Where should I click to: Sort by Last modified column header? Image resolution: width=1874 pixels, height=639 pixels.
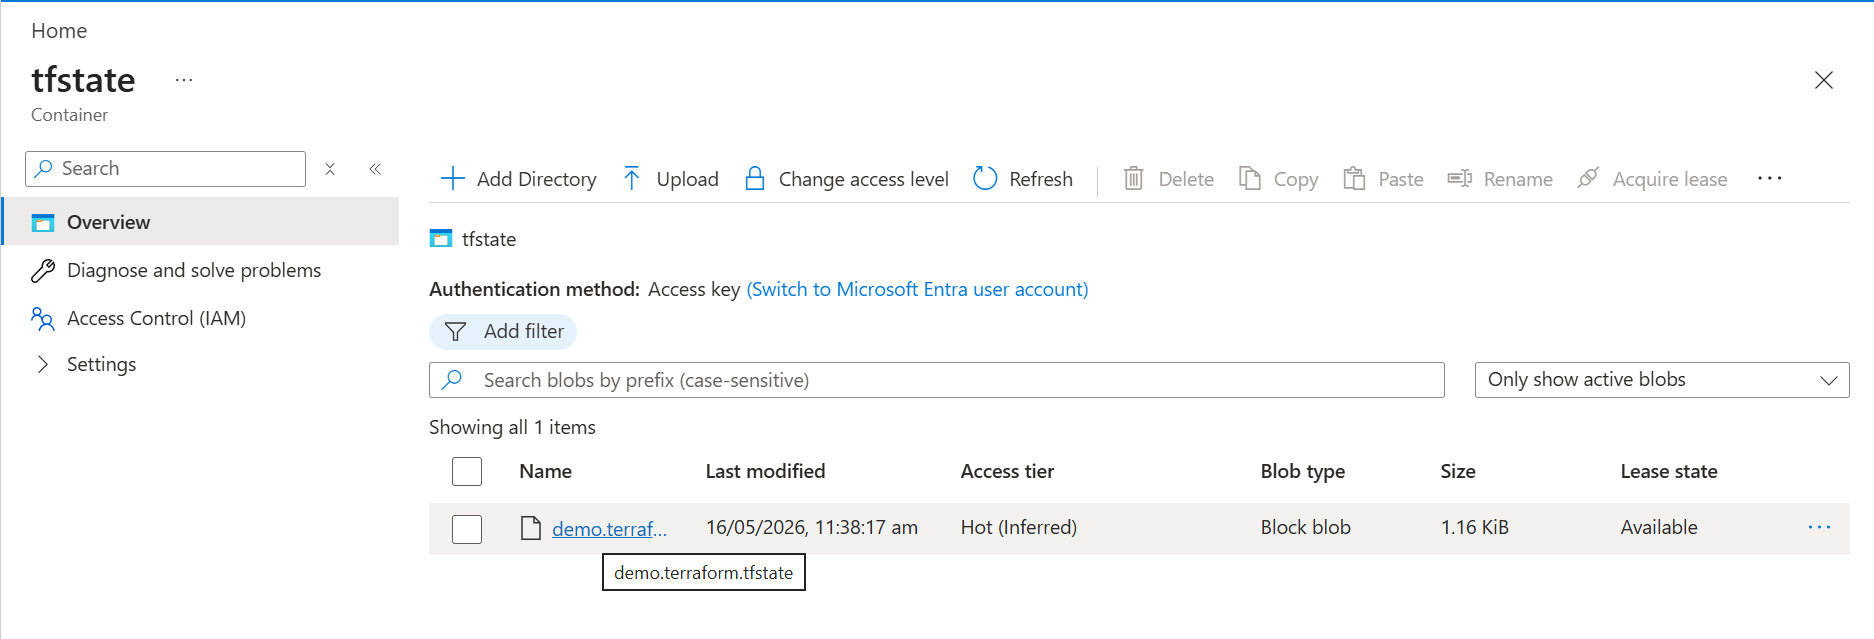765,471
